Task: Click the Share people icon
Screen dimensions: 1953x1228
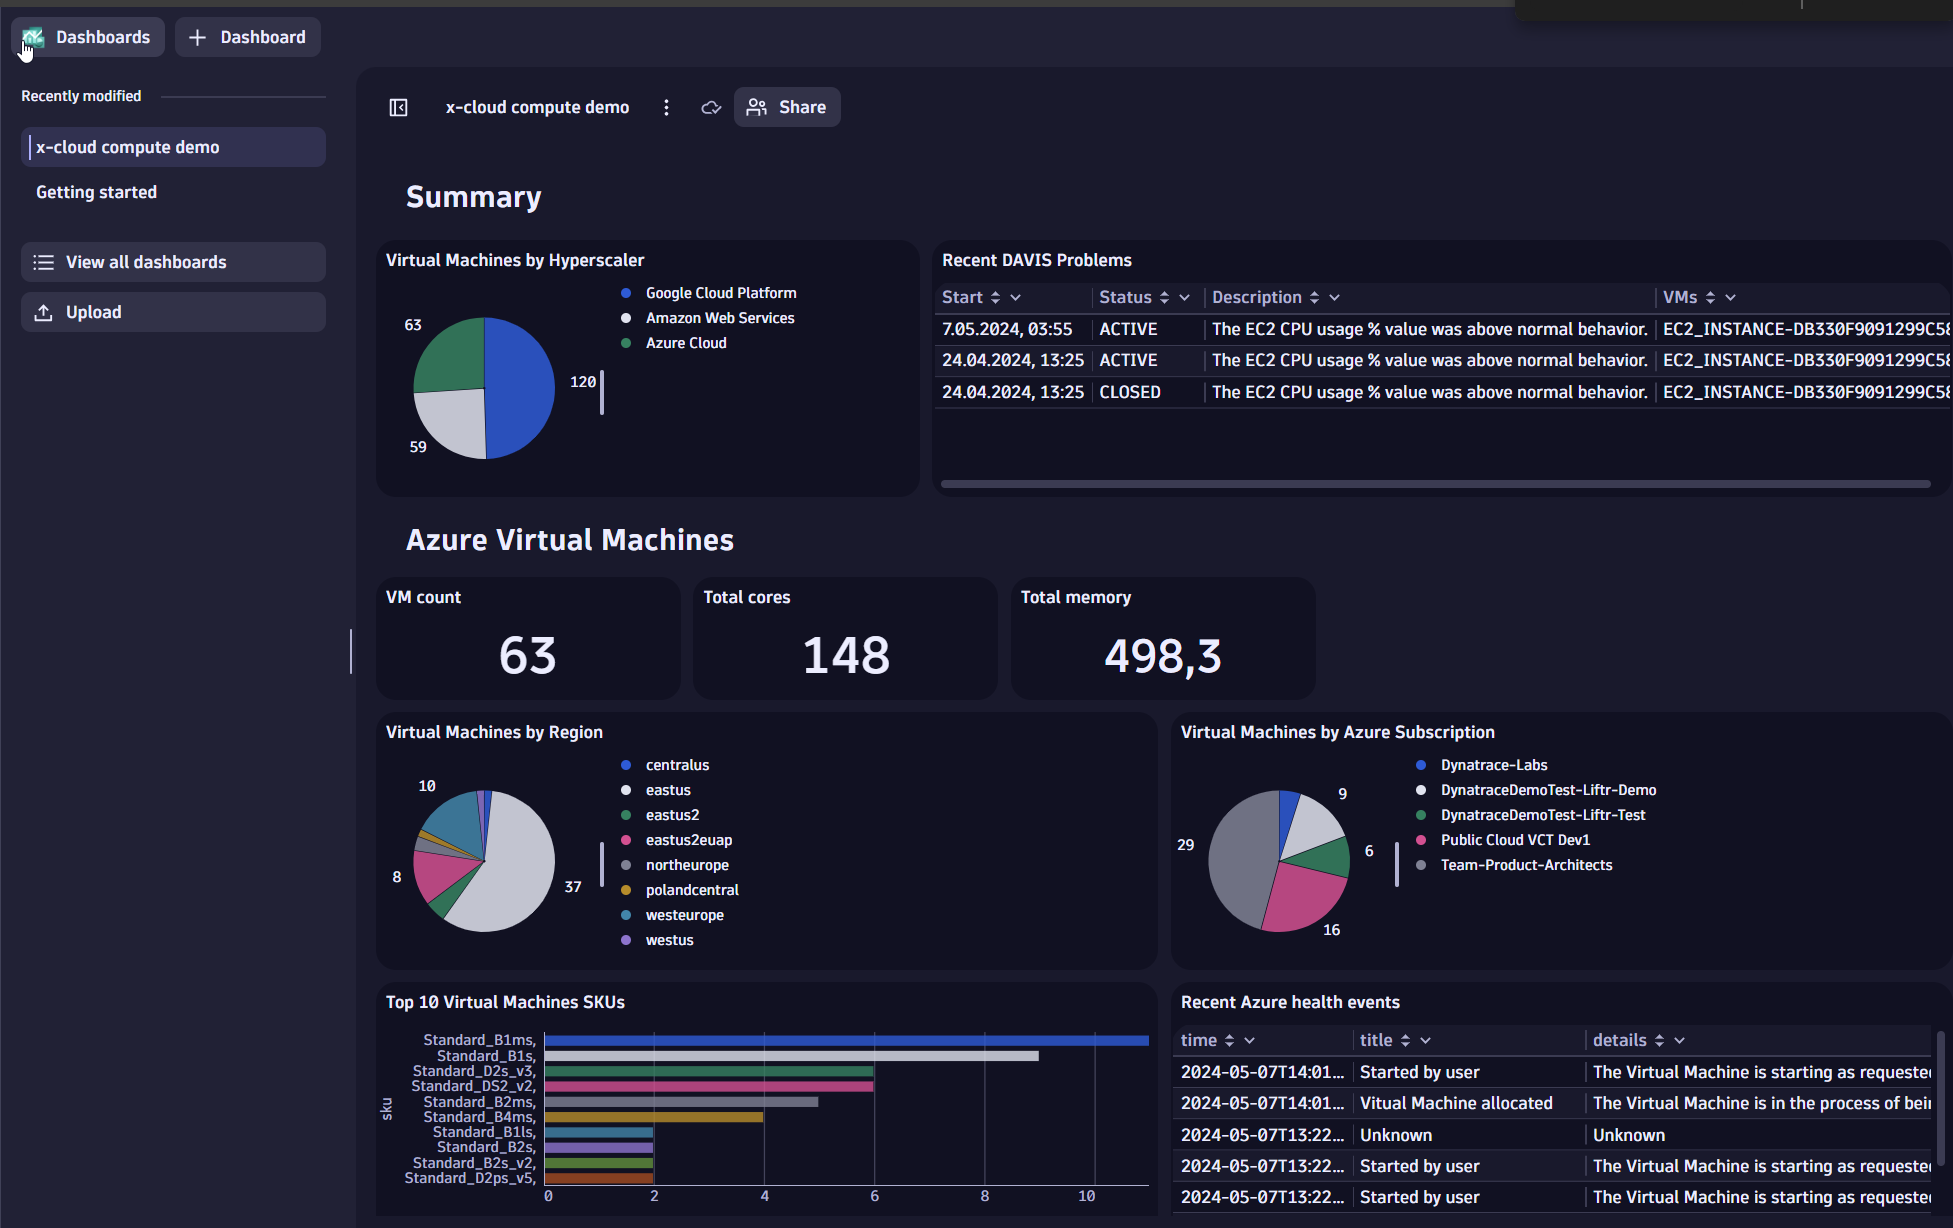Action: pos(757,106)
